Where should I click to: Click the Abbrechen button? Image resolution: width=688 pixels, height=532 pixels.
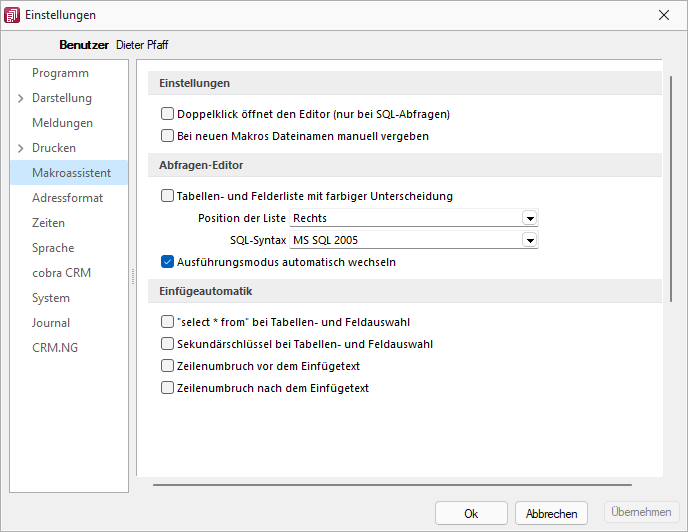coord(551,513)
